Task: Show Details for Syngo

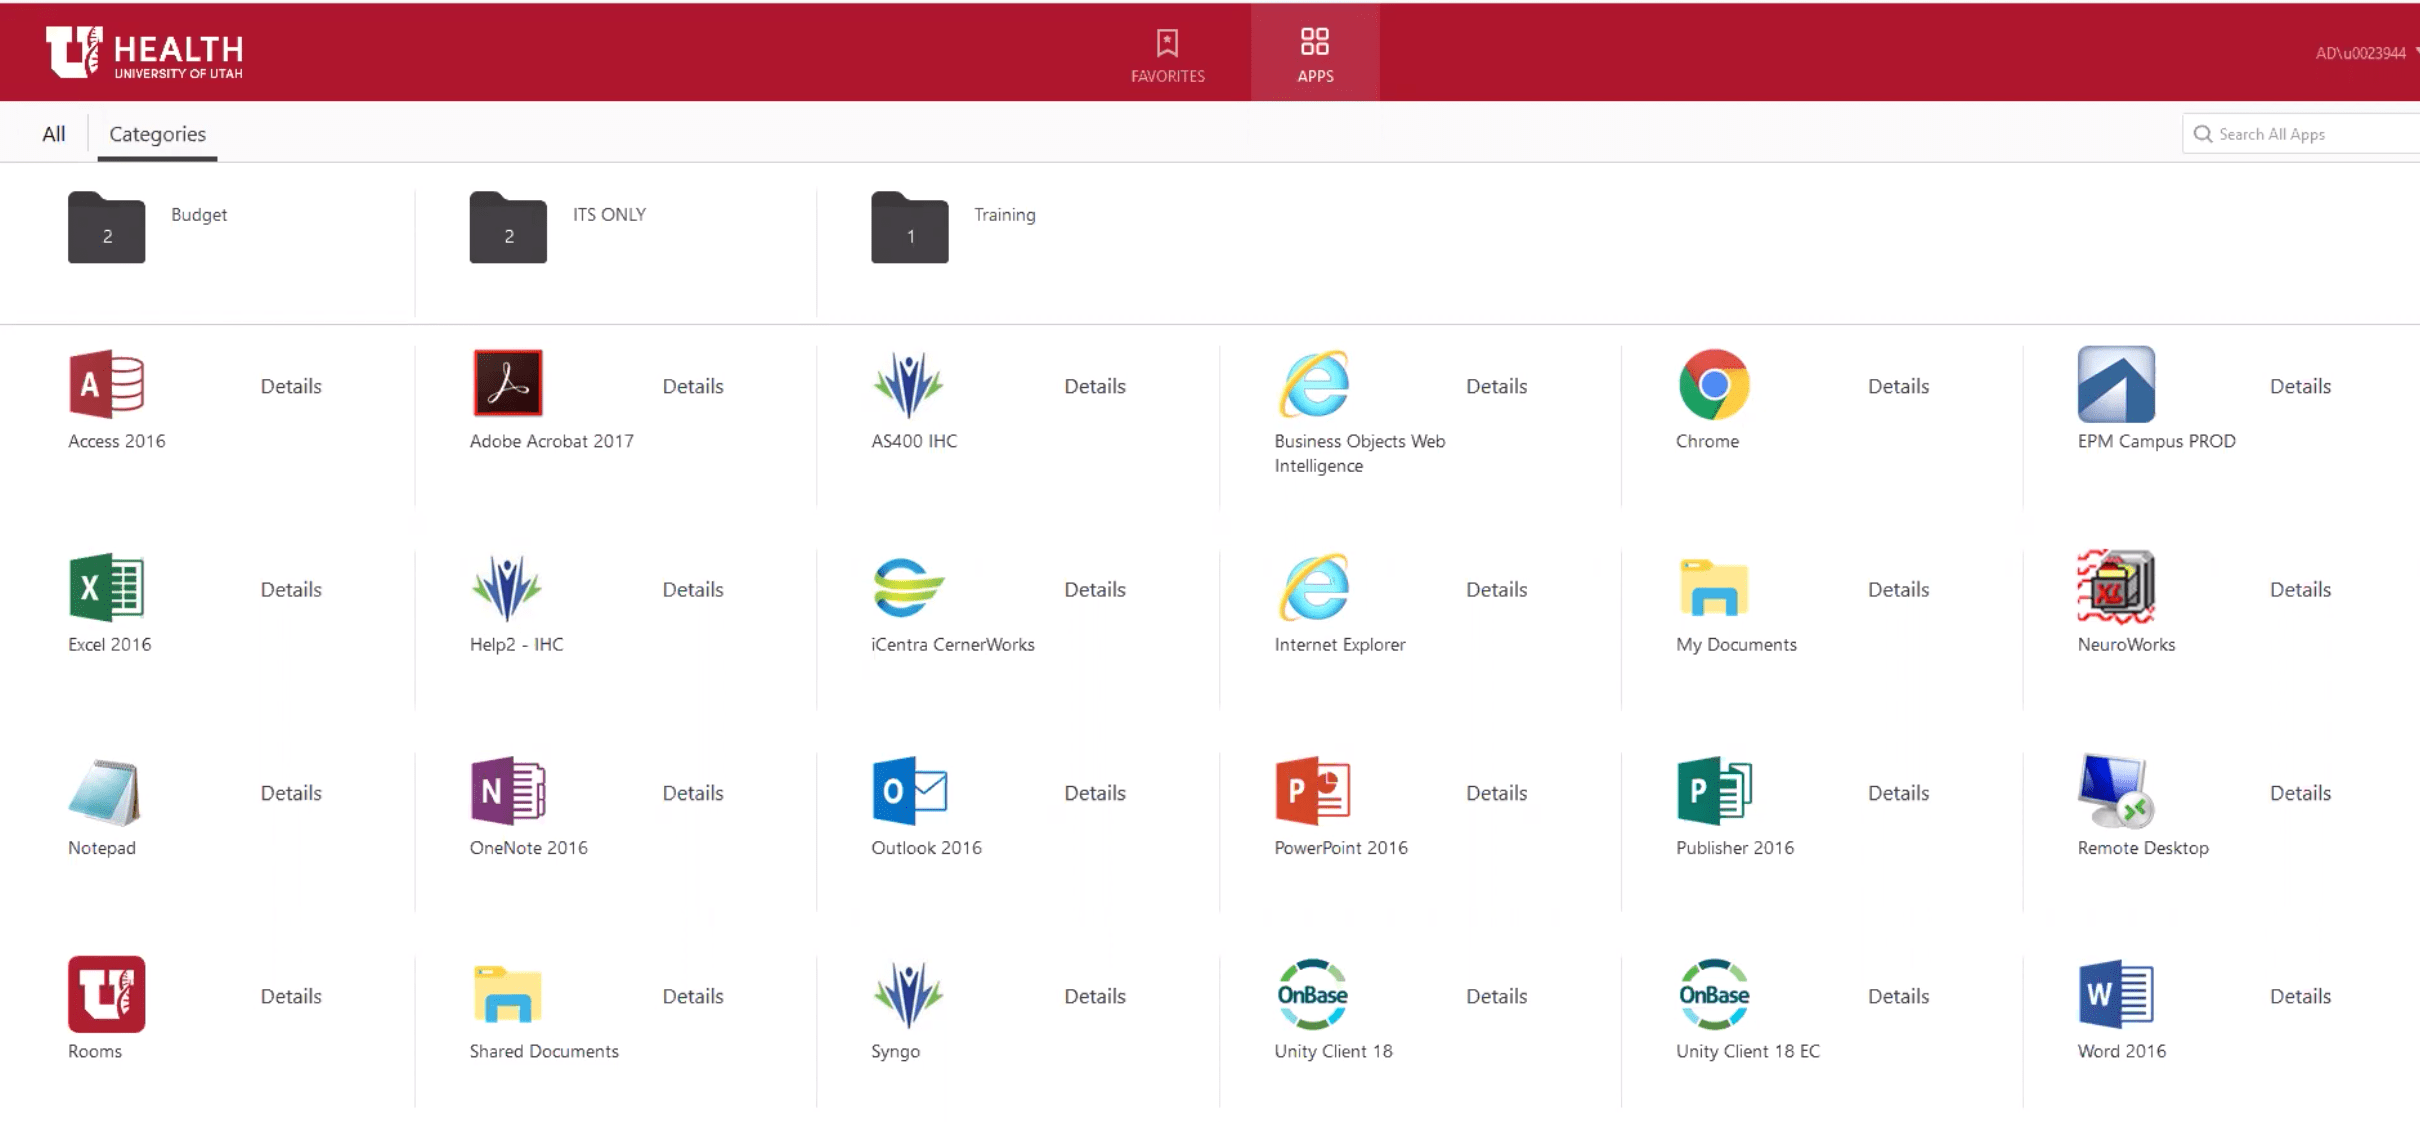Action: click(x=1095, y=996)
